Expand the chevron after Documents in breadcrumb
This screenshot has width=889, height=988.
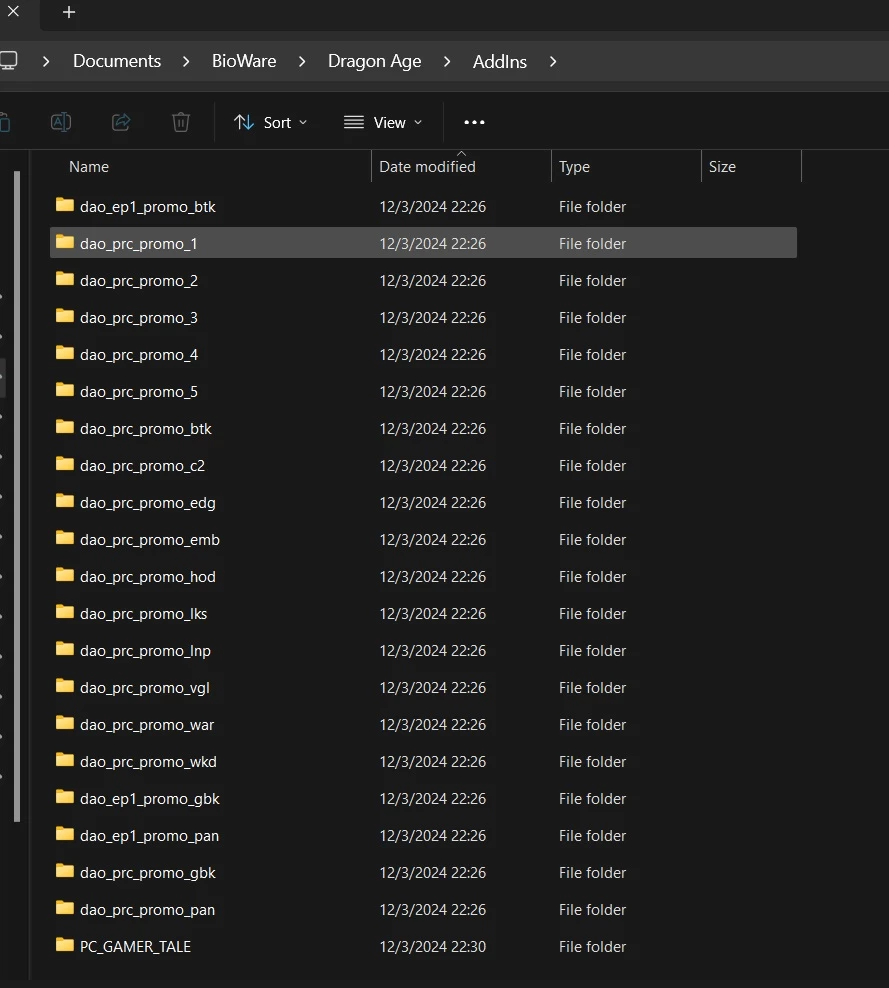click(186, 61)
